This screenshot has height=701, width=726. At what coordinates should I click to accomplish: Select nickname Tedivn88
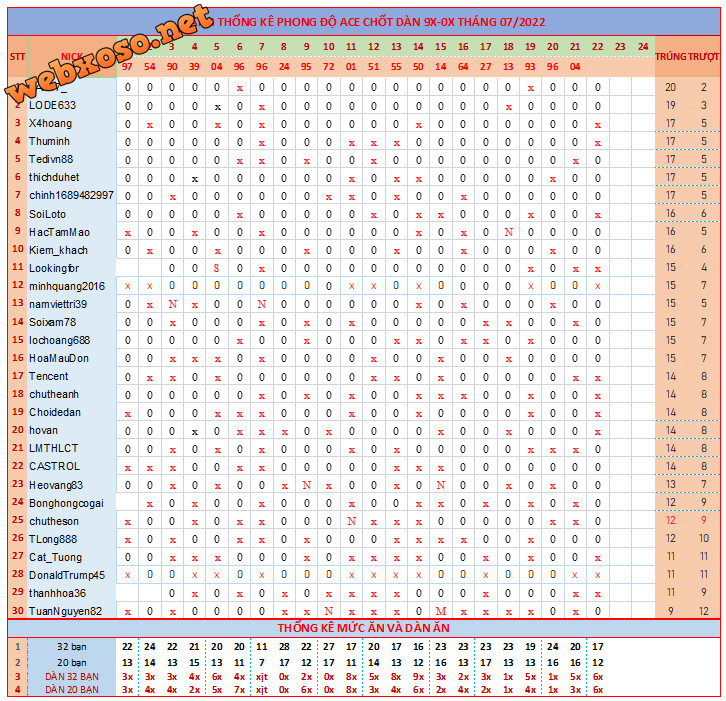pyautogui.click(x=51, y=159)
